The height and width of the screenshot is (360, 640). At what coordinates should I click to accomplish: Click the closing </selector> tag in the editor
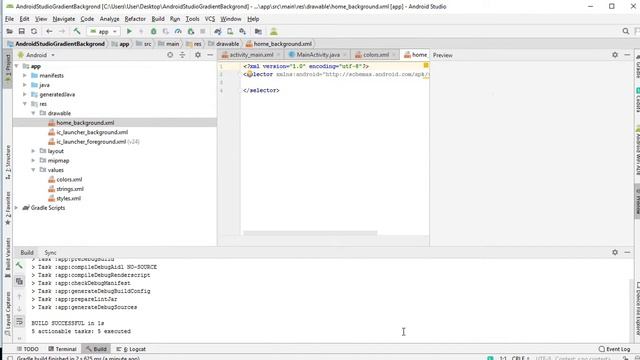(261, 90)
